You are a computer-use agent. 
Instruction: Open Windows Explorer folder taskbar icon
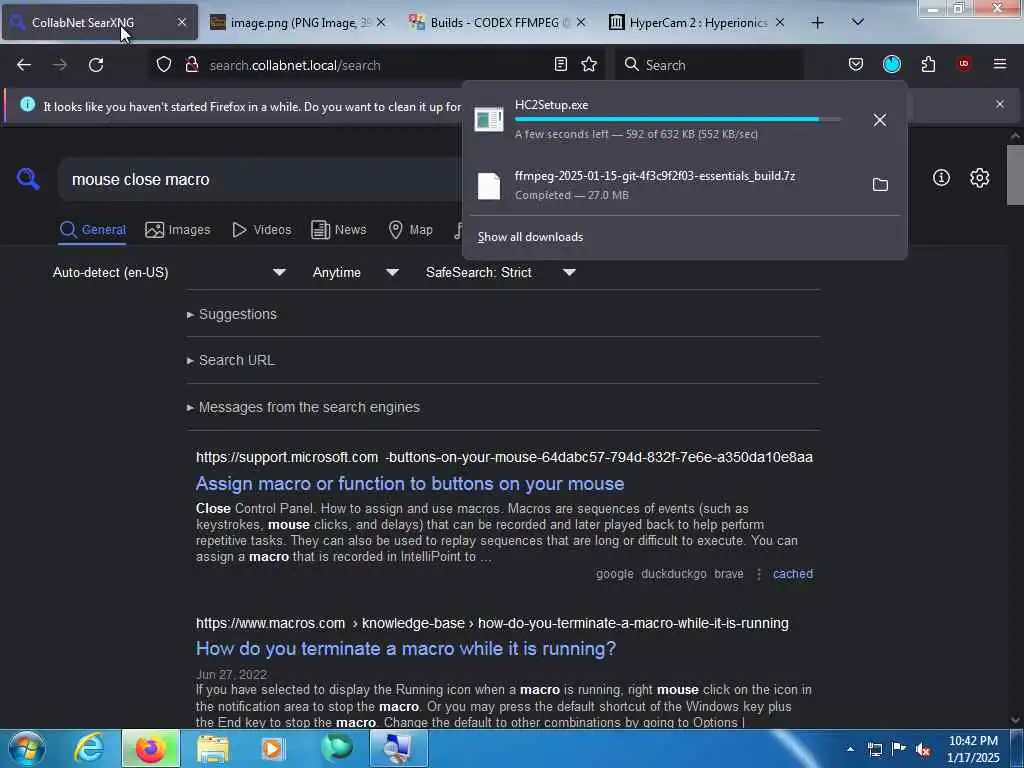[212, 748]
